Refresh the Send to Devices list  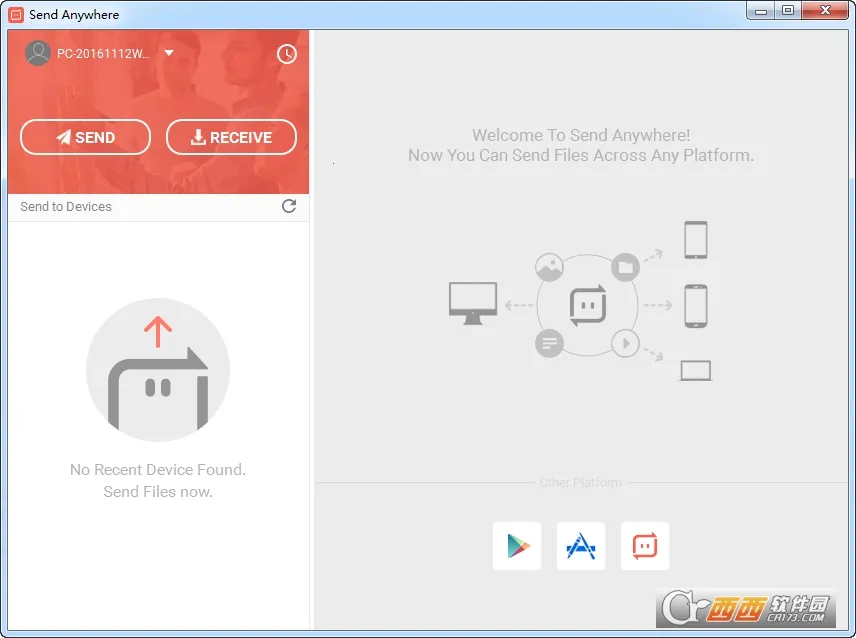(x=289, y=206)
